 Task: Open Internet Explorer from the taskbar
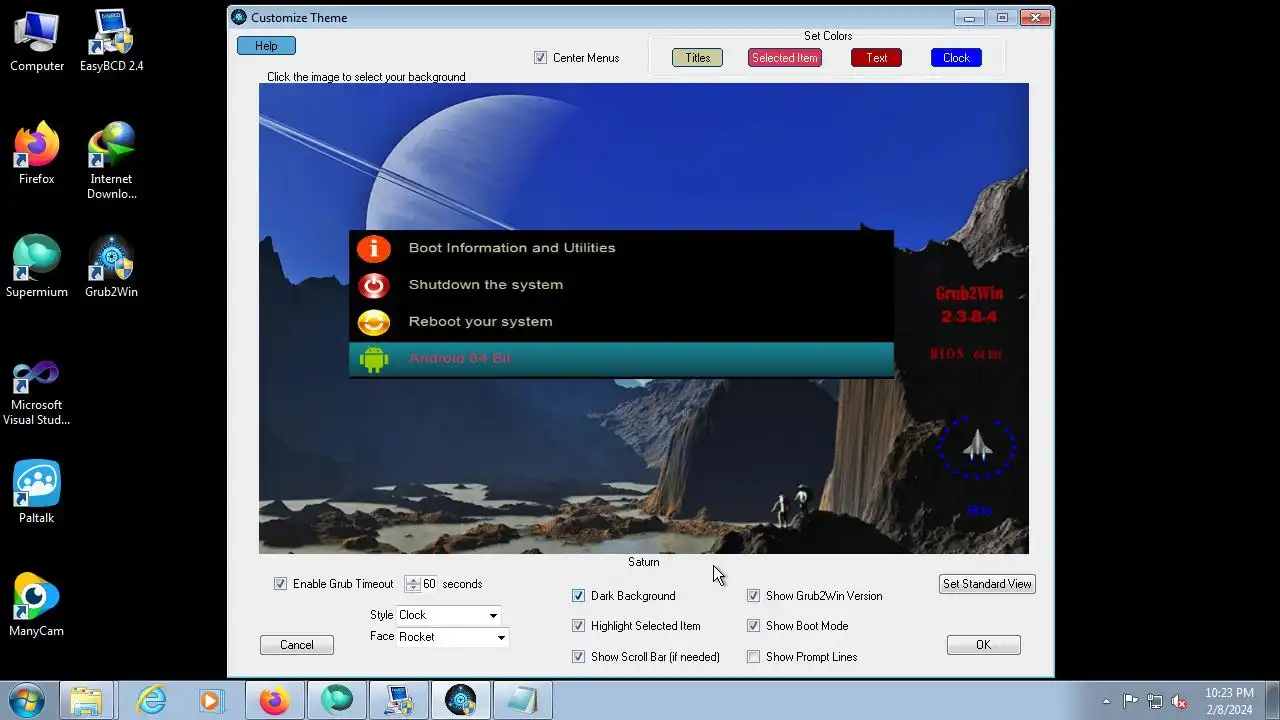pos(151,700)
